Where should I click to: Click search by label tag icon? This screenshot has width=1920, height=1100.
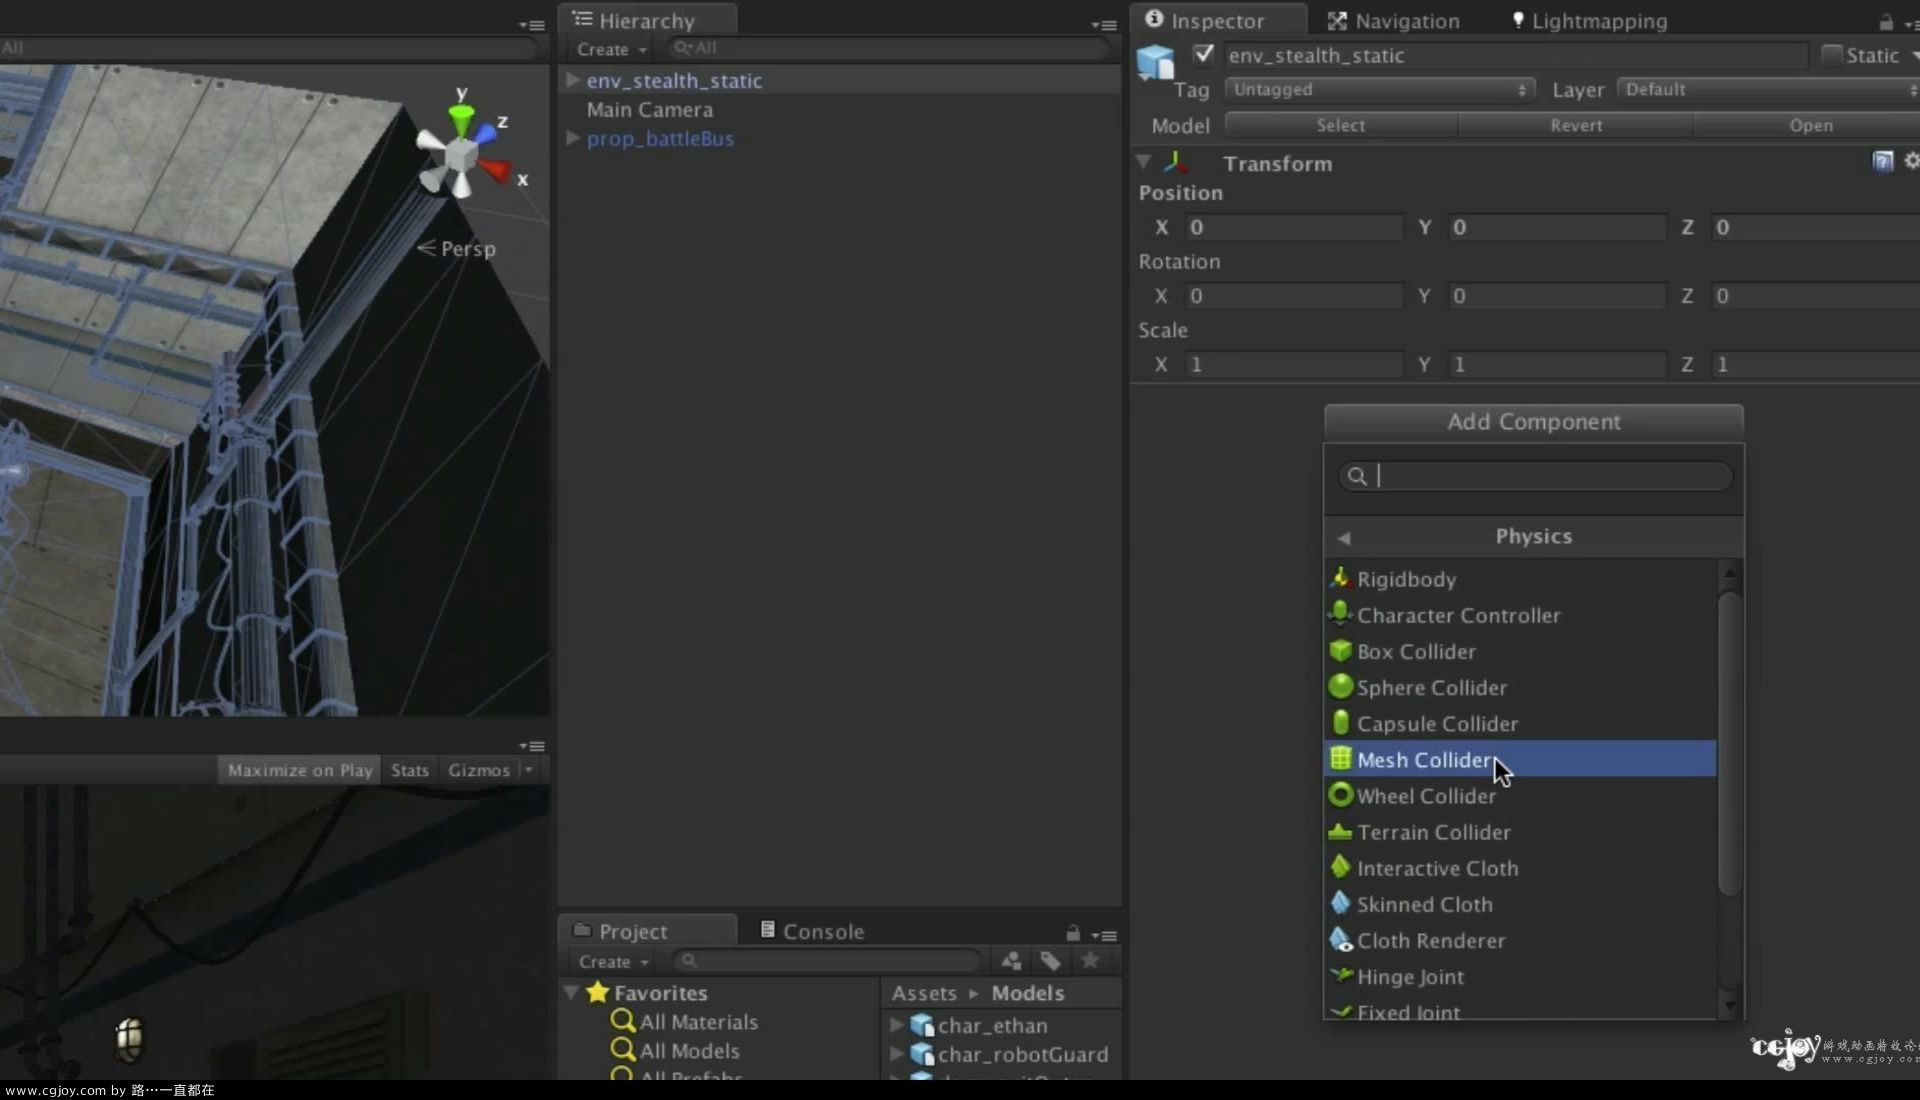click(1050, 961)
